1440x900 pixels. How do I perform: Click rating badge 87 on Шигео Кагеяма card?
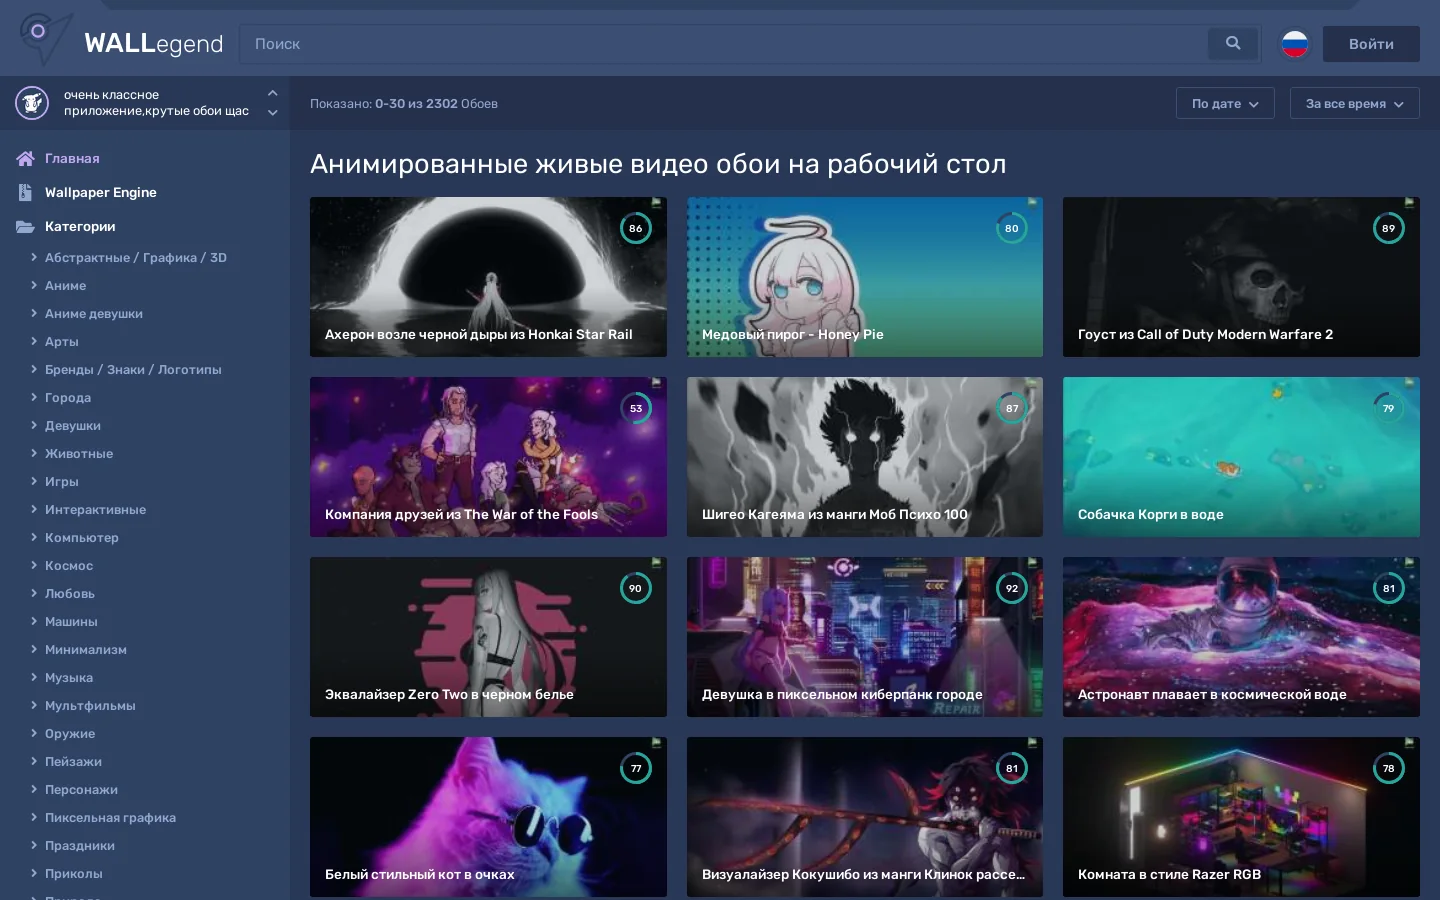pyautogui.click(x=1012, y=408)
